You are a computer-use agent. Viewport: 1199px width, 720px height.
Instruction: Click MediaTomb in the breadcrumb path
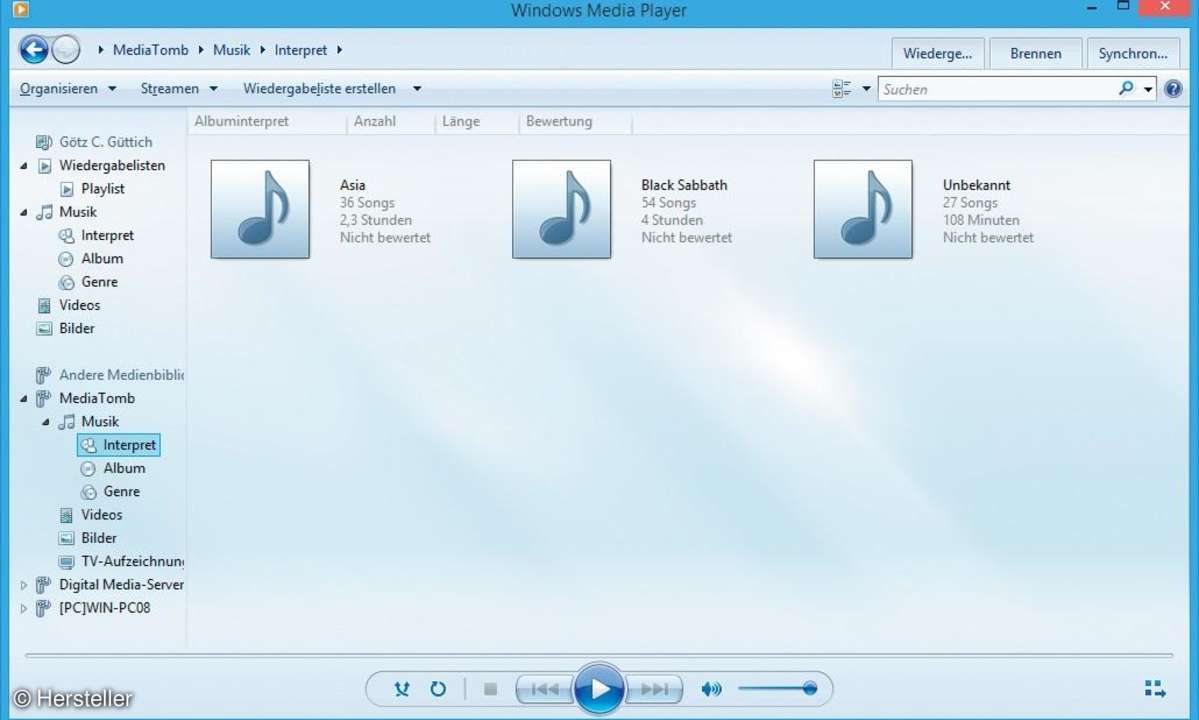coord(151,50)
